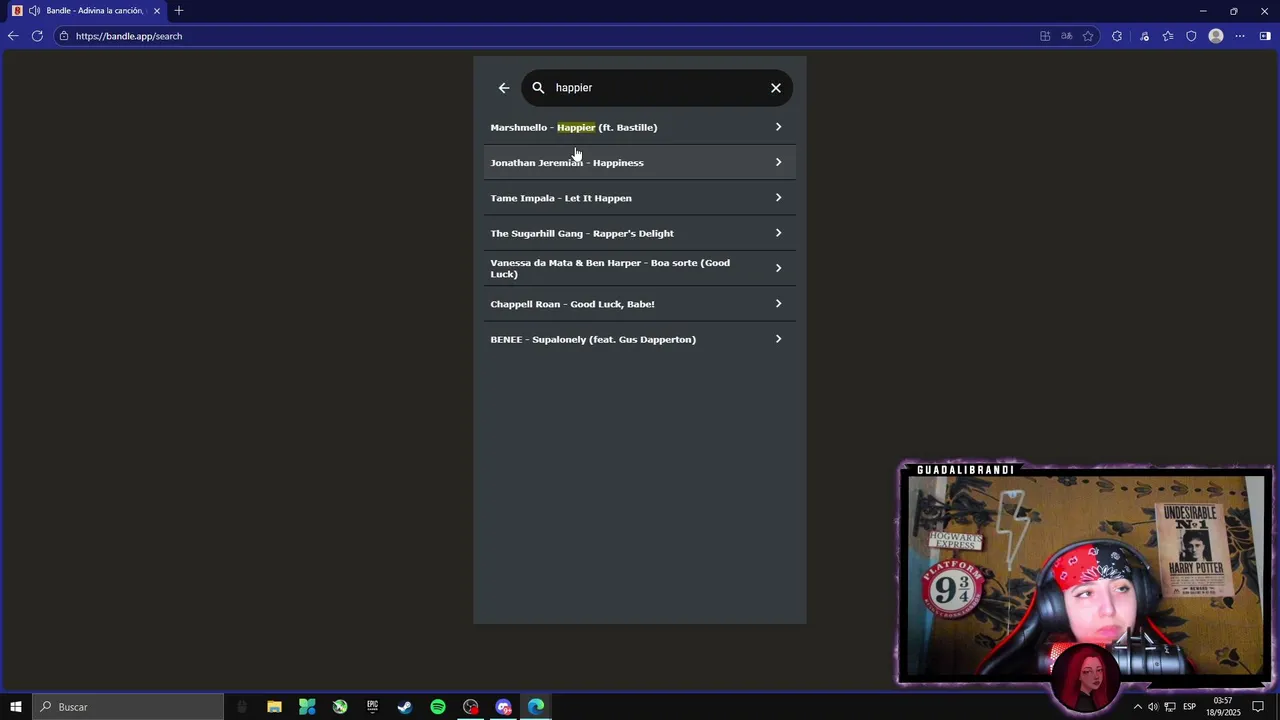Viewport: 1280px width, 720px height.
Task: Open chevron on Tame Impala row
Action: coord(778,198)
